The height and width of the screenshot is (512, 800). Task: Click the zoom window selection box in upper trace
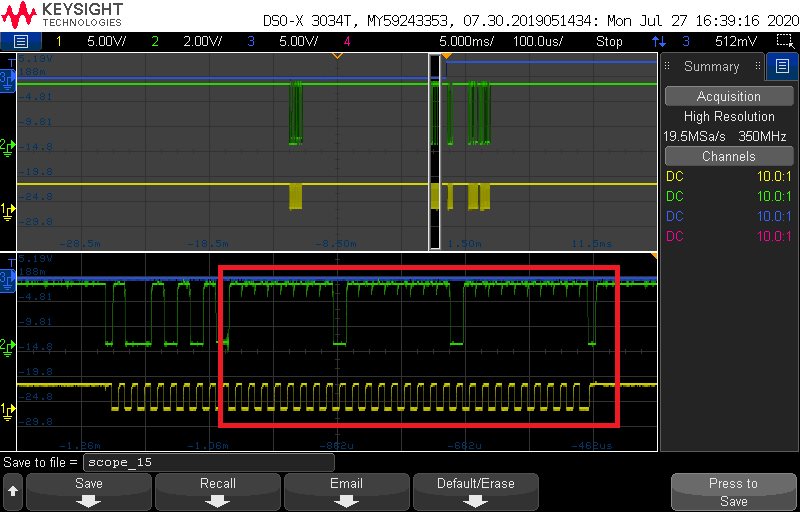tap(435, 152)
